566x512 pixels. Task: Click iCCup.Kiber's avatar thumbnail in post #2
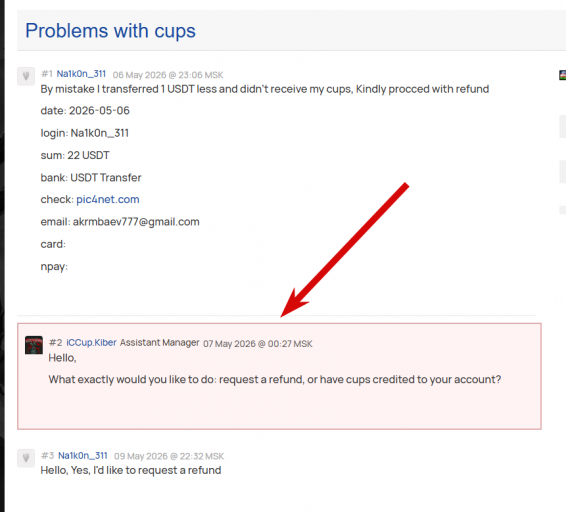point(34,345)
